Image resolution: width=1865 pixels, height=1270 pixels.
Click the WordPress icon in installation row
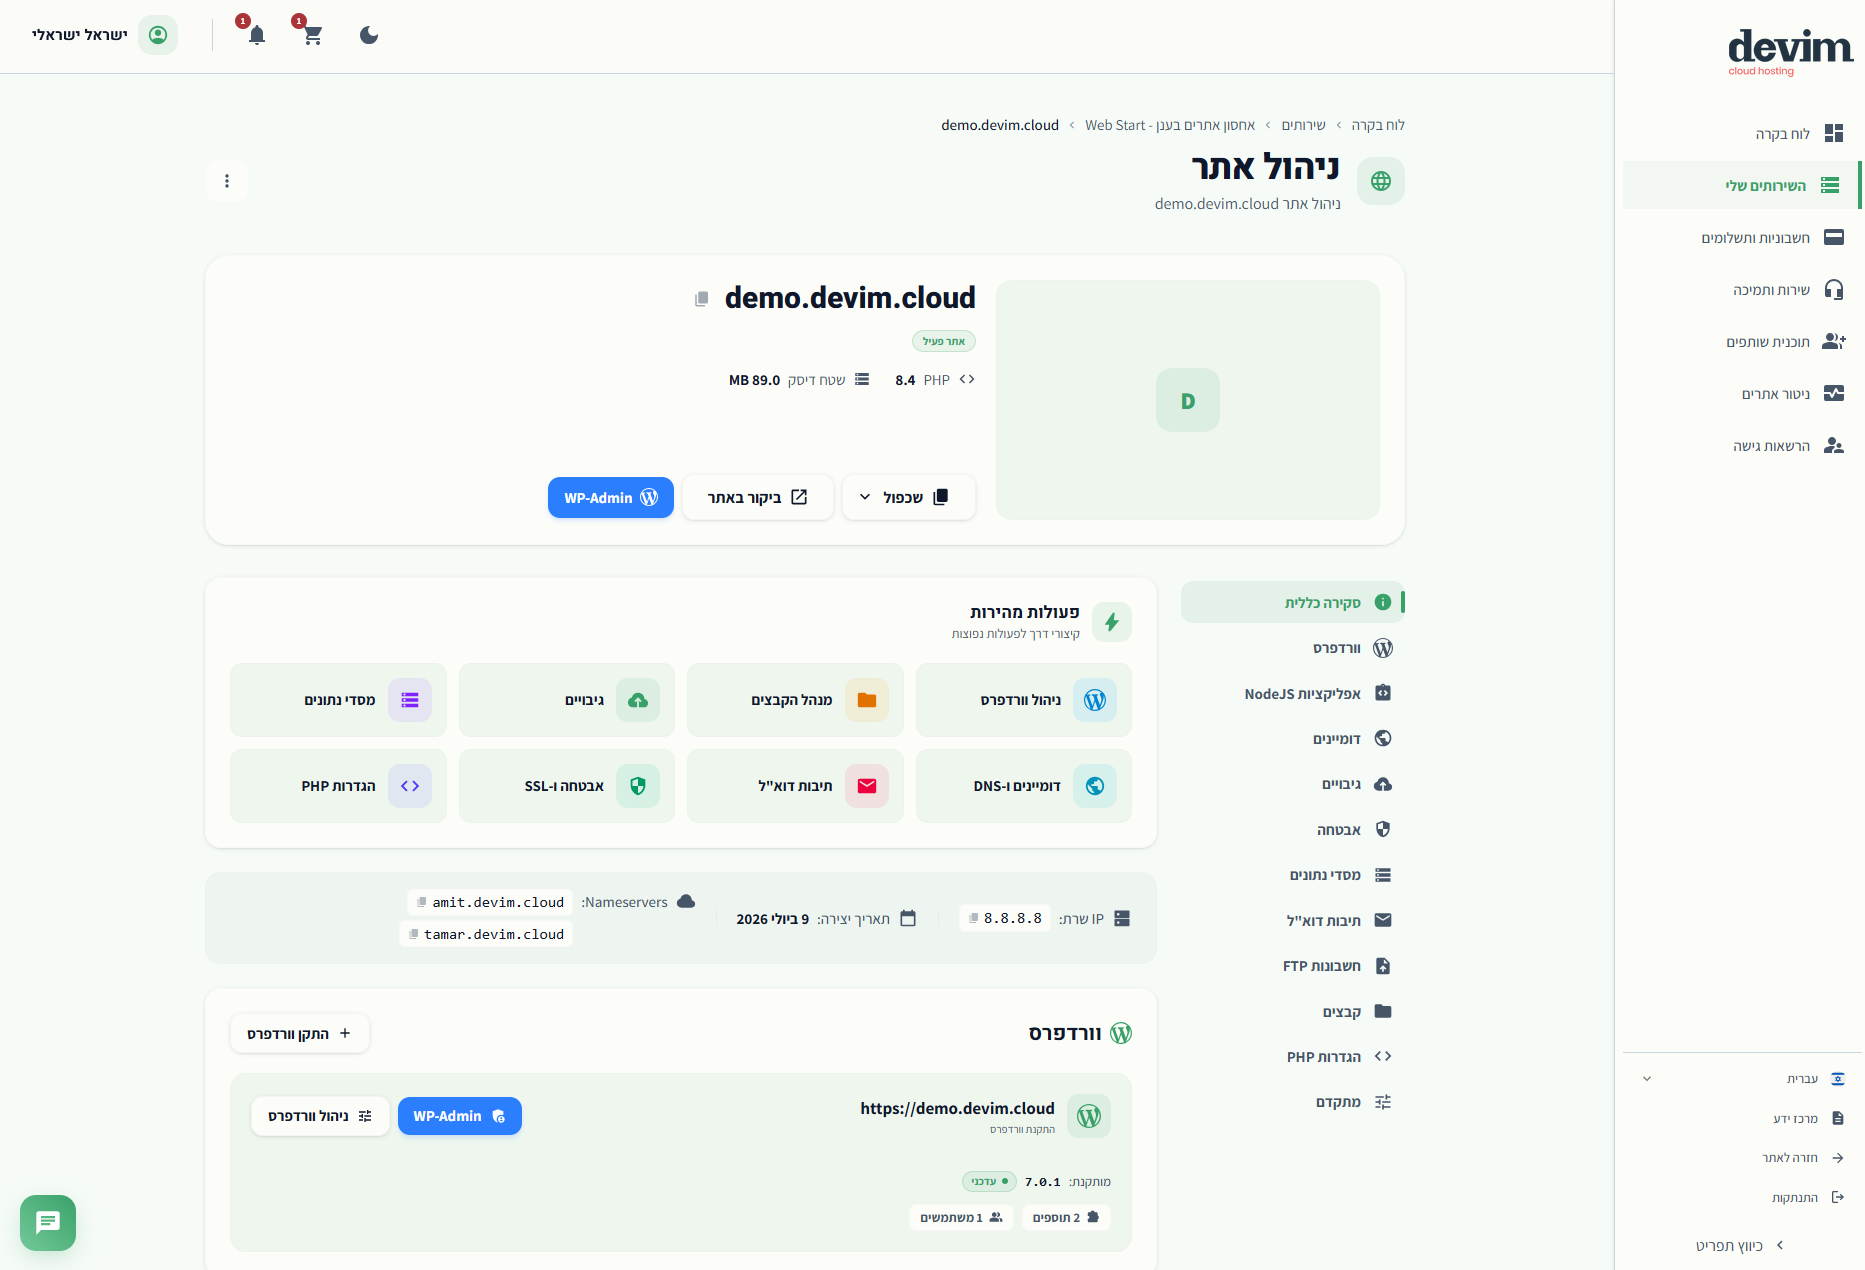(x=1089, y=1116)
